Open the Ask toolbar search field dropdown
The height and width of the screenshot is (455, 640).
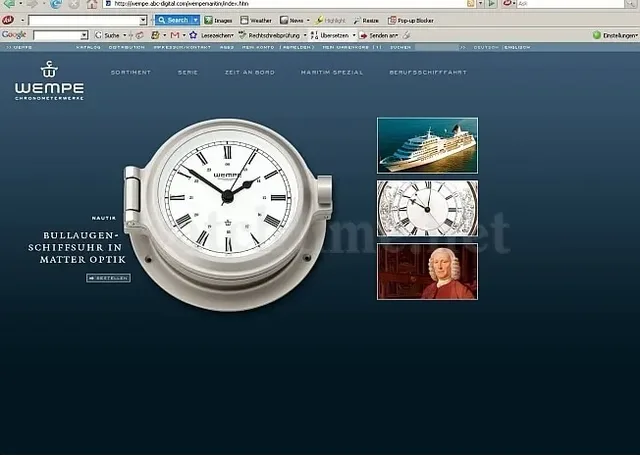142,20
